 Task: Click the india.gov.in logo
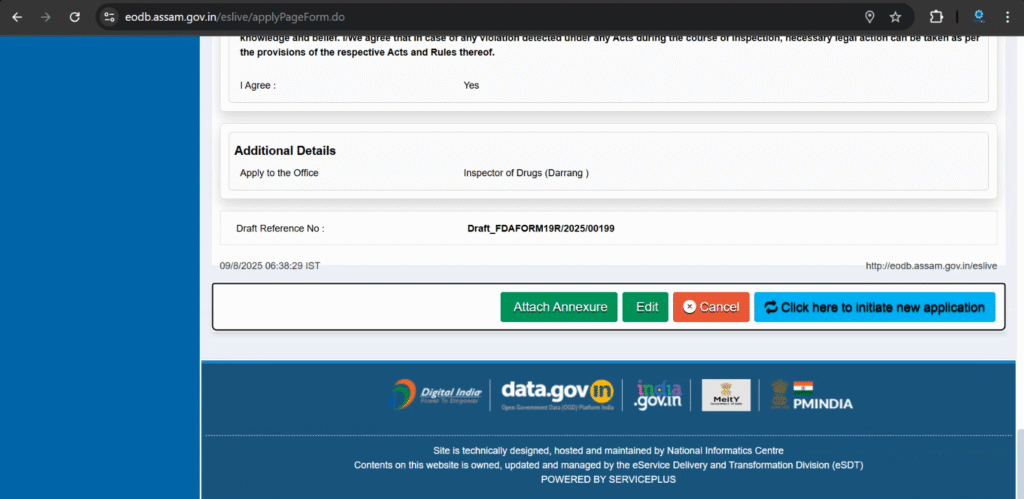pos(658,394)
